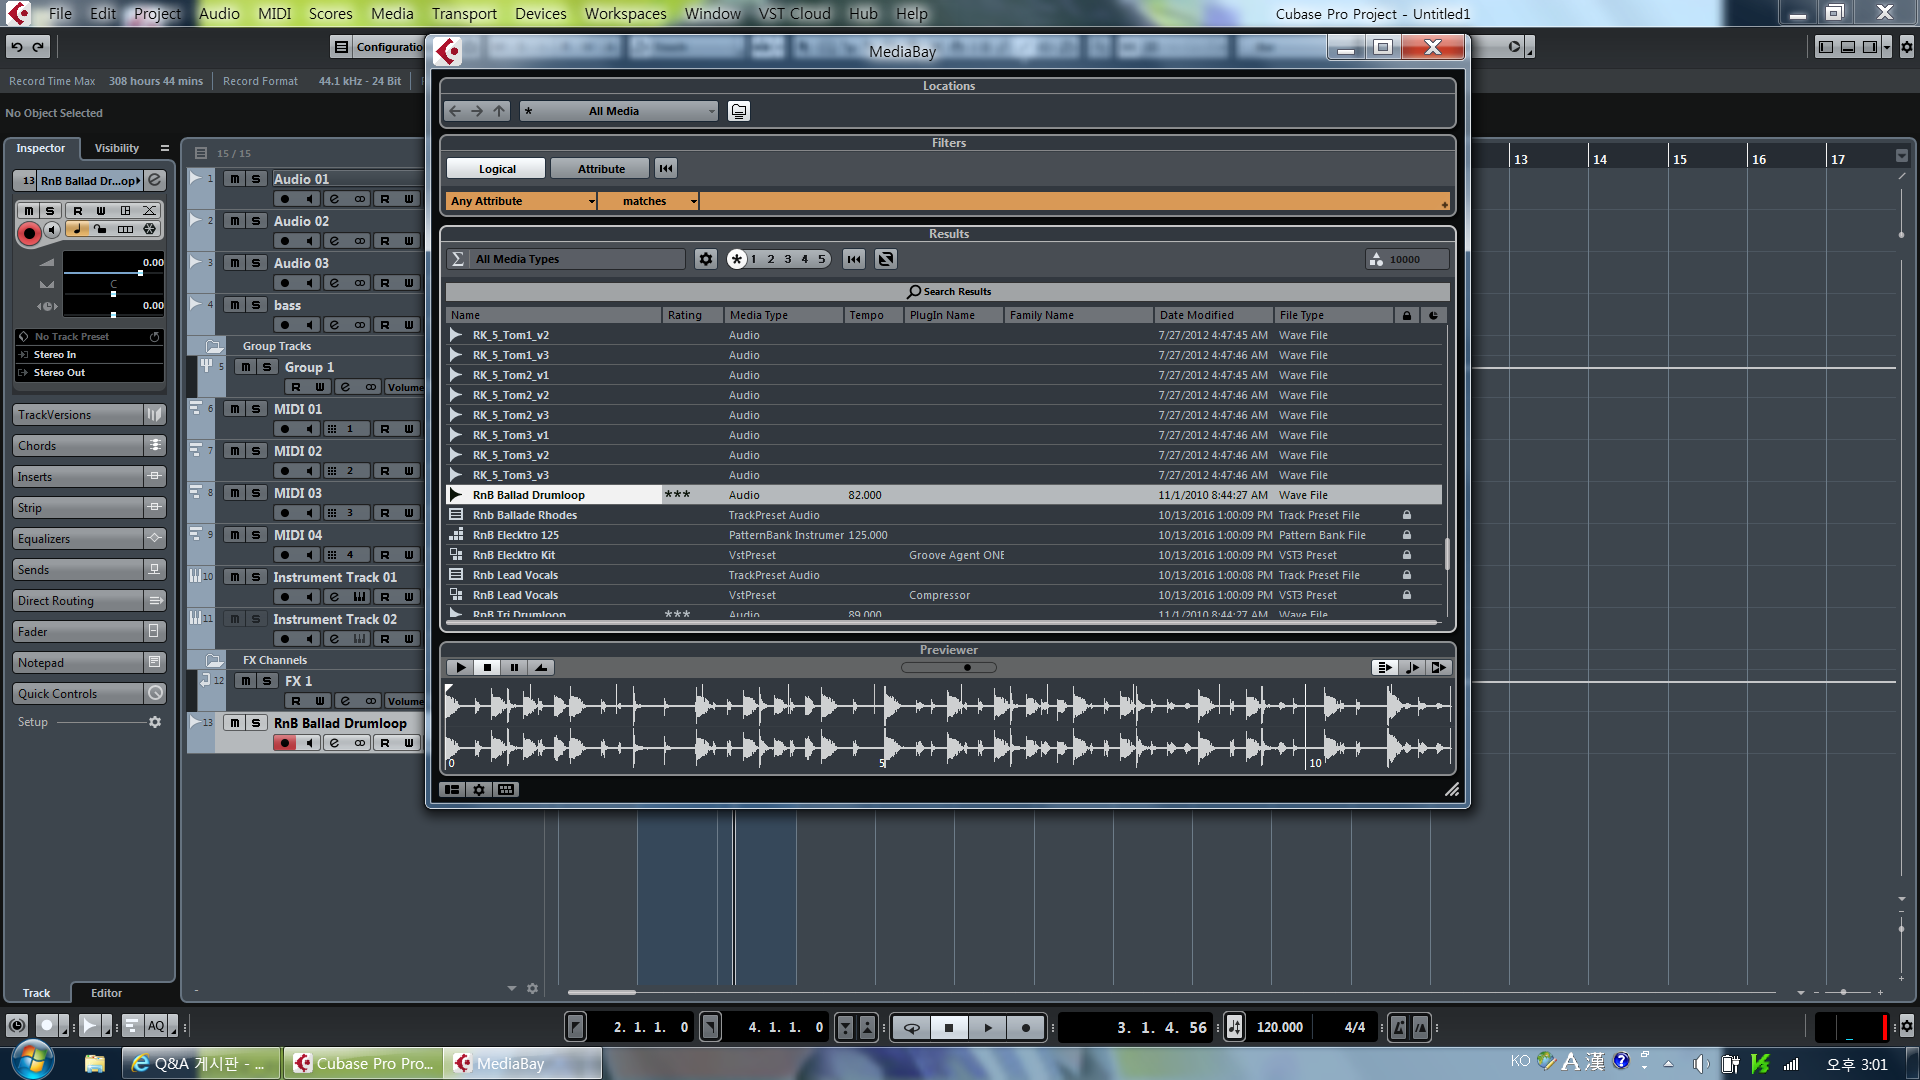The width and height of the screenshot is (1920, 1080).
Task: Select the Logical filter tab
Action: click(496, 169)
